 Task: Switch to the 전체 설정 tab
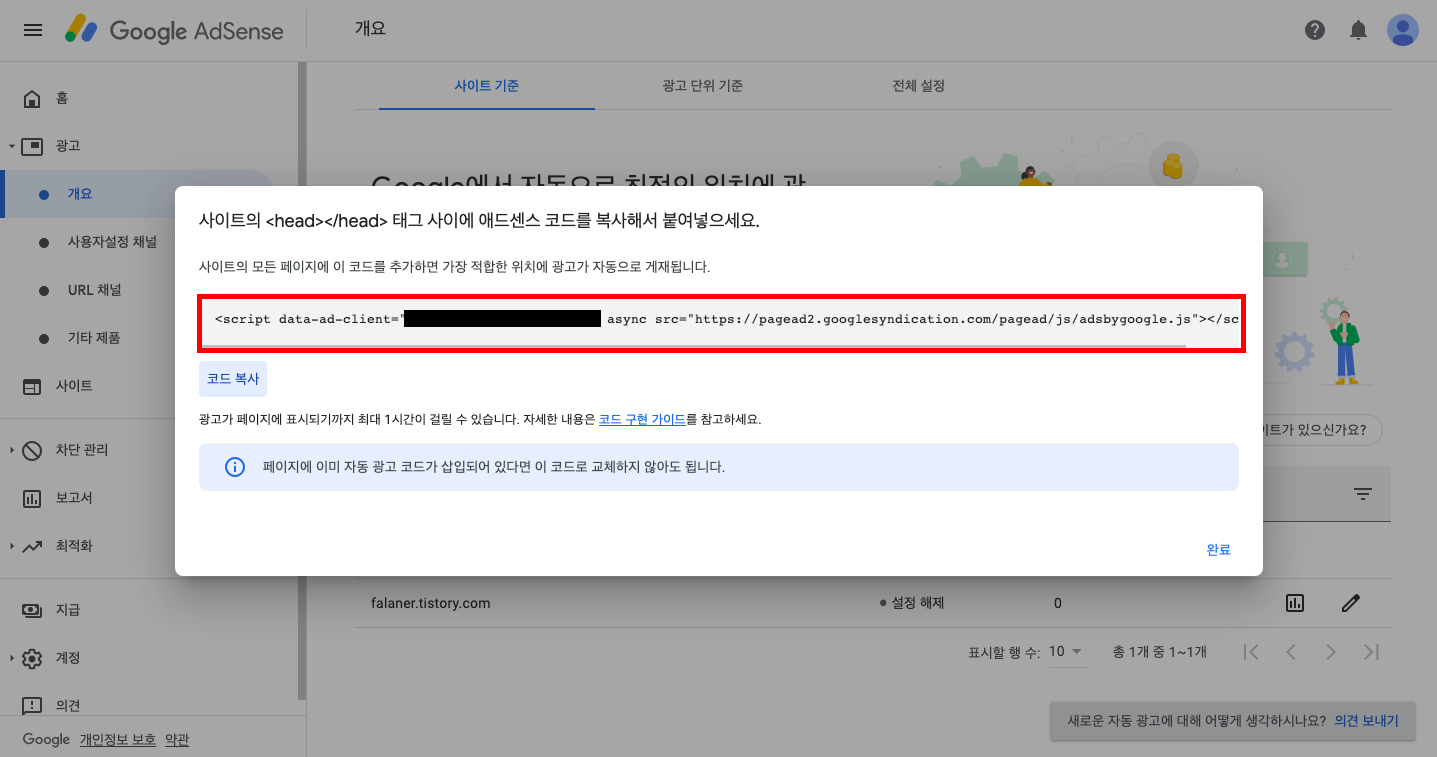[917, 86]
